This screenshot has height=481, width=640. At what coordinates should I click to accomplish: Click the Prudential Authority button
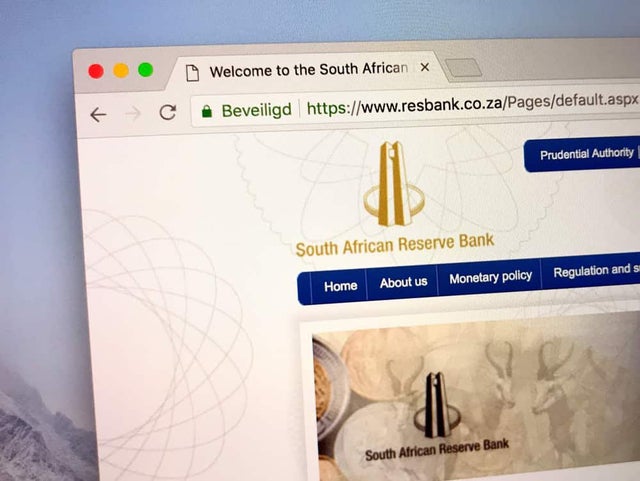point(587,154)
